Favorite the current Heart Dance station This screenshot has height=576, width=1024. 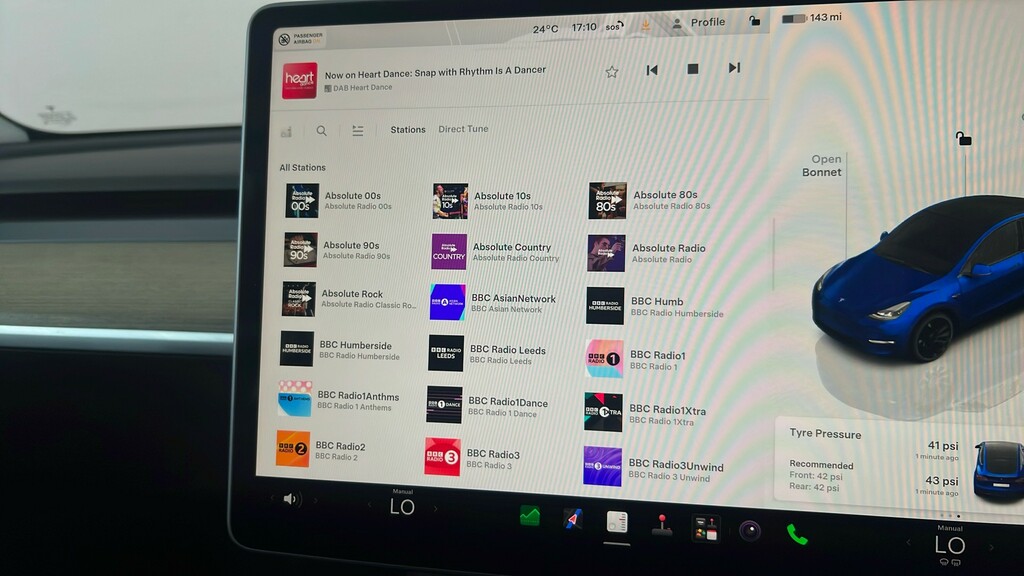[x=611, y=72]
